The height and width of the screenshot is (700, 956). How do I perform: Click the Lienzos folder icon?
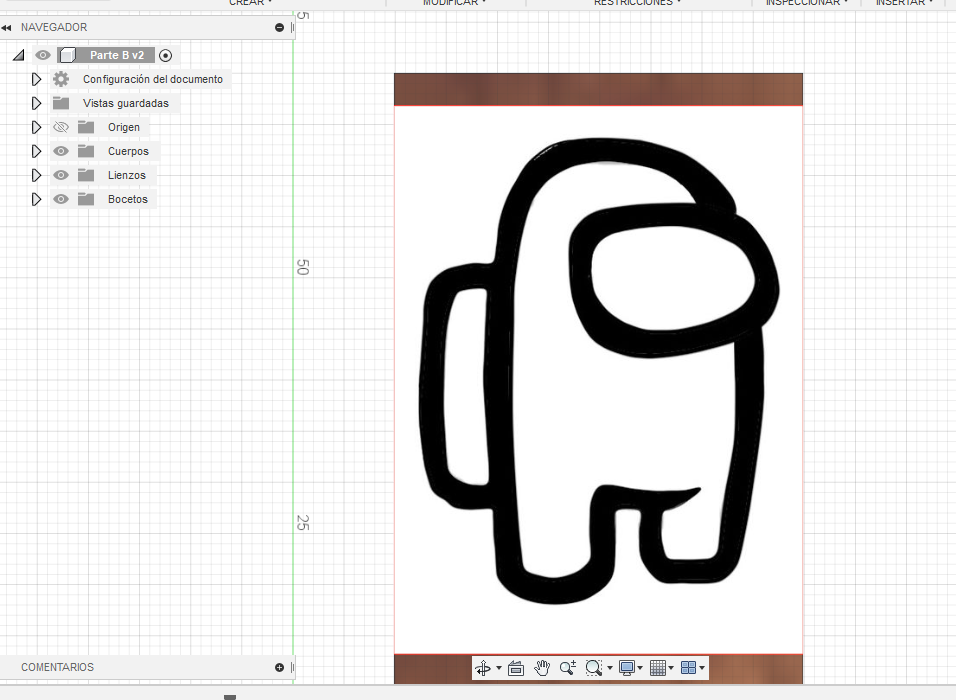[x=86, y=176]
